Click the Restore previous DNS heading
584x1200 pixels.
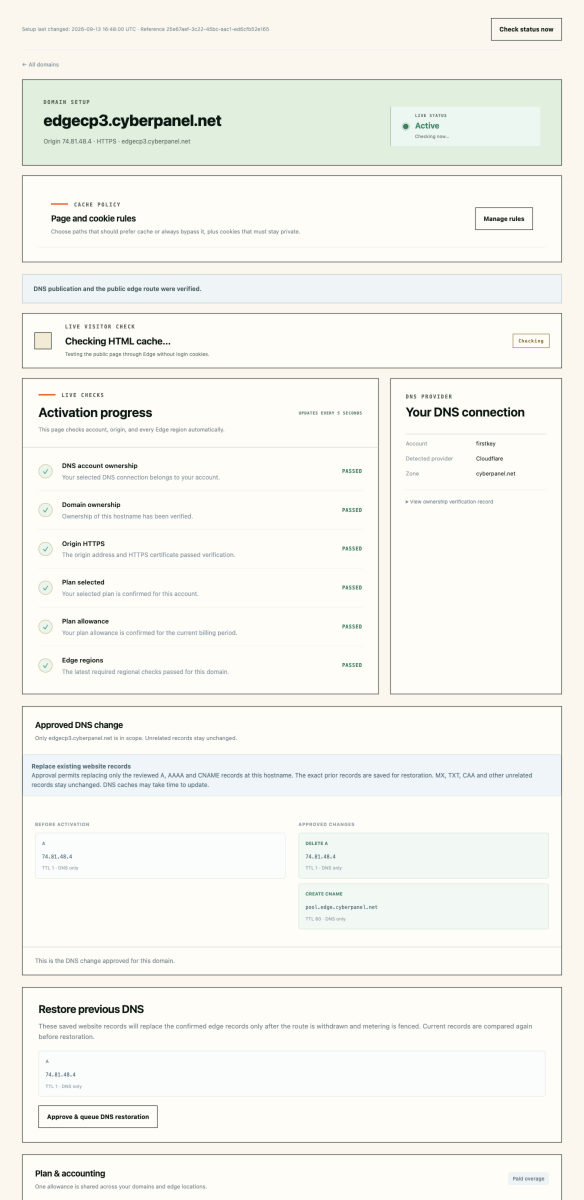[91, 1009]
